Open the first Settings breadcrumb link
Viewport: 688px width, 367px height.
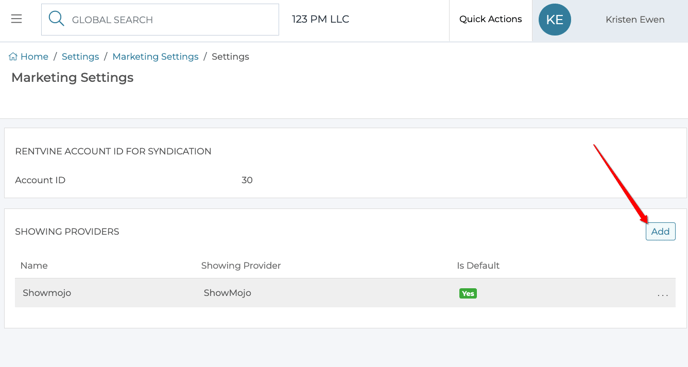80,57
